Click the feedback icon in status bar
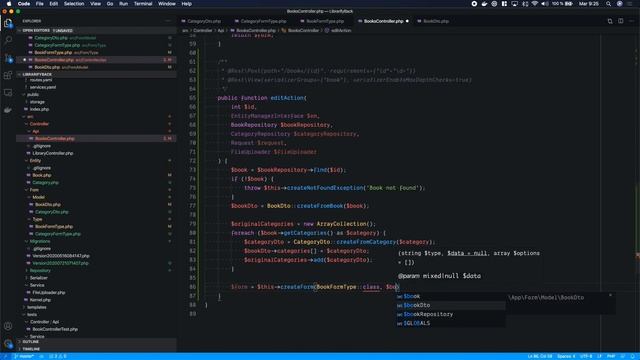The width and height of the screenshot is (640, 360). pyautogui.click(x=623, y=356)
